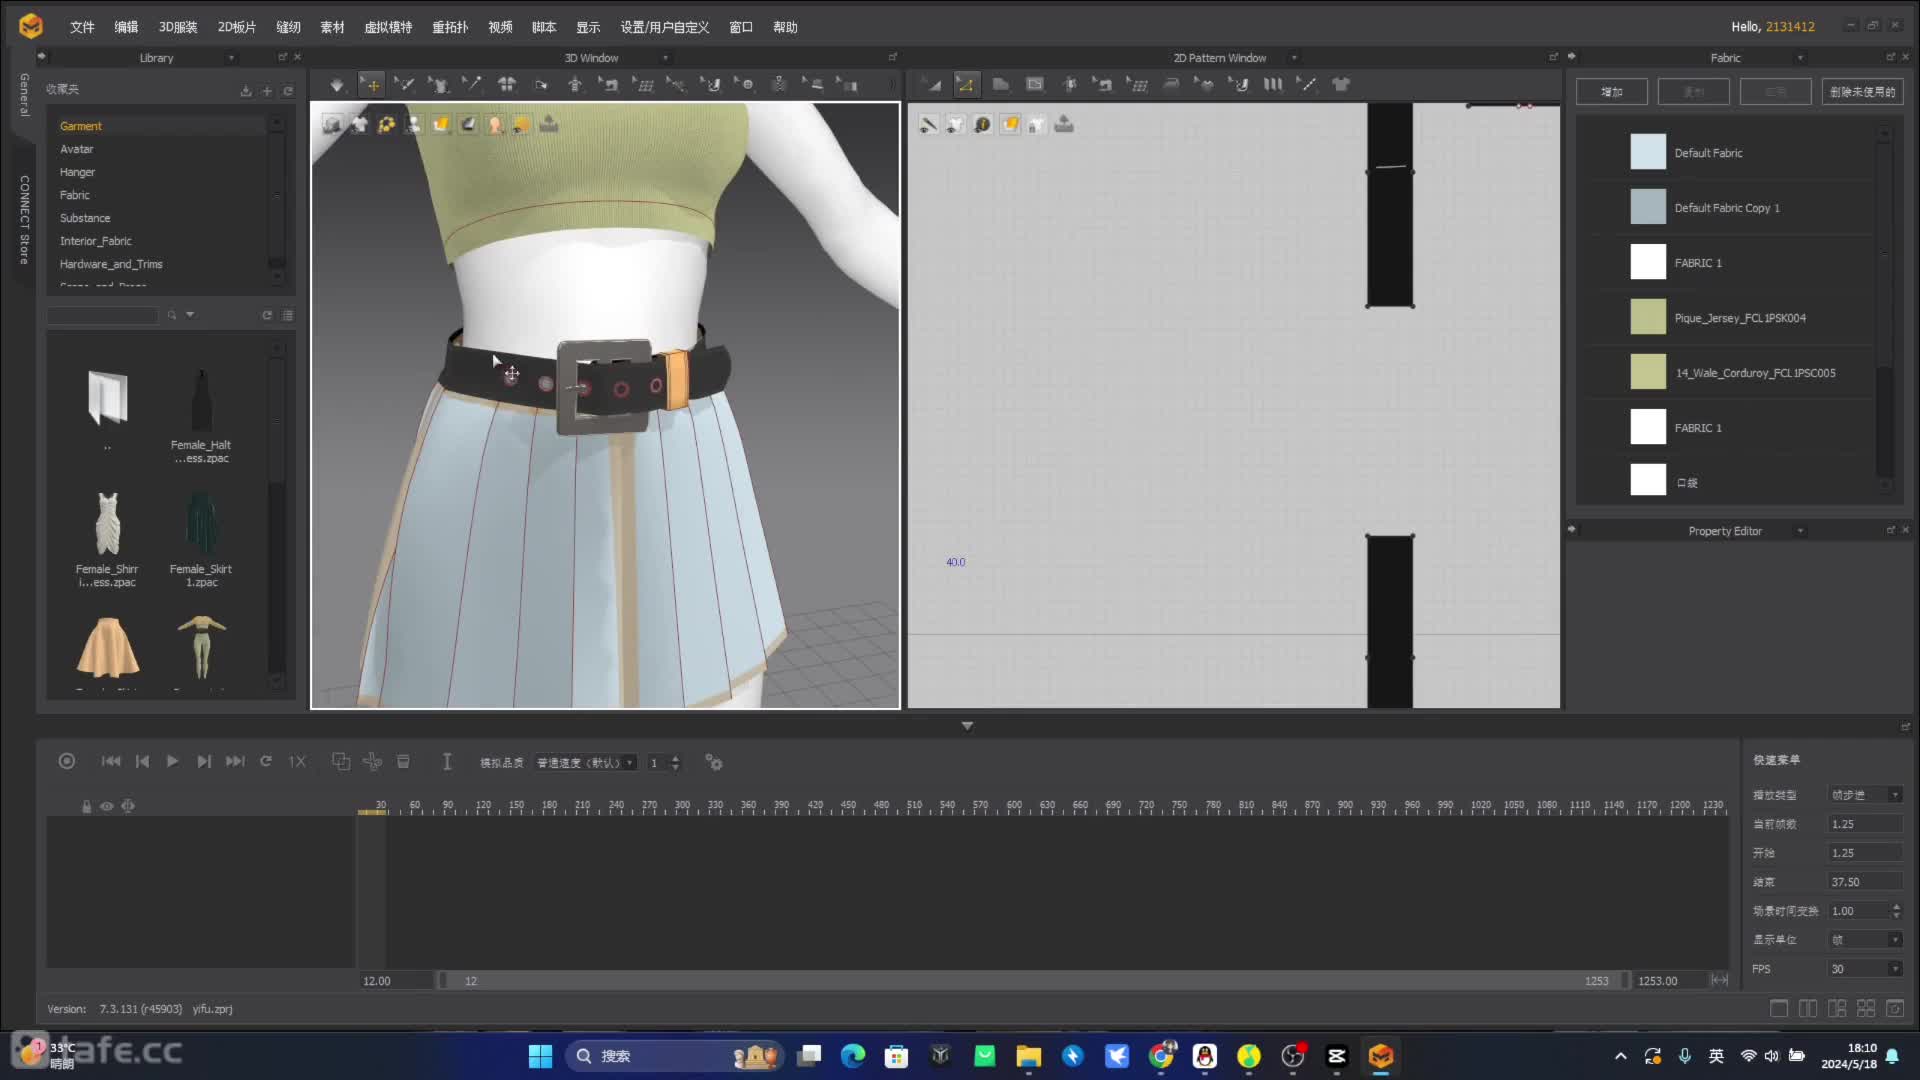
Task: Open the 缝纫 menu
Action: tap(288, 27)
